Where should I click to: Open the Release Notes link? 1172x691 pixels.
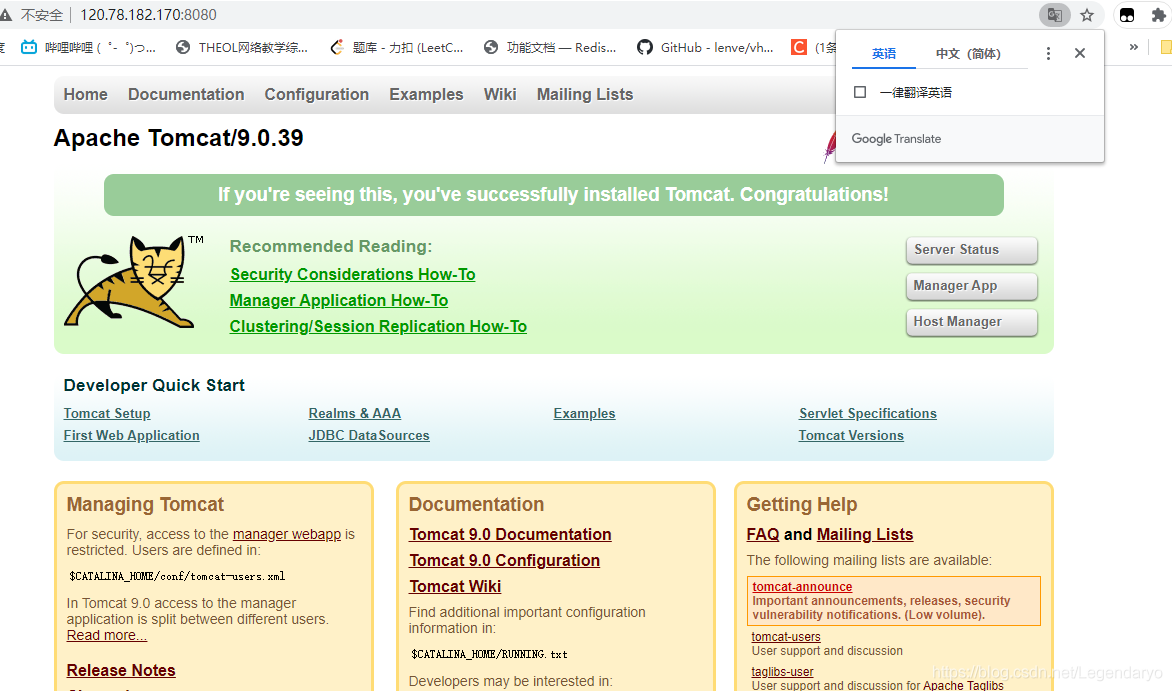click(x=121, y=670)
